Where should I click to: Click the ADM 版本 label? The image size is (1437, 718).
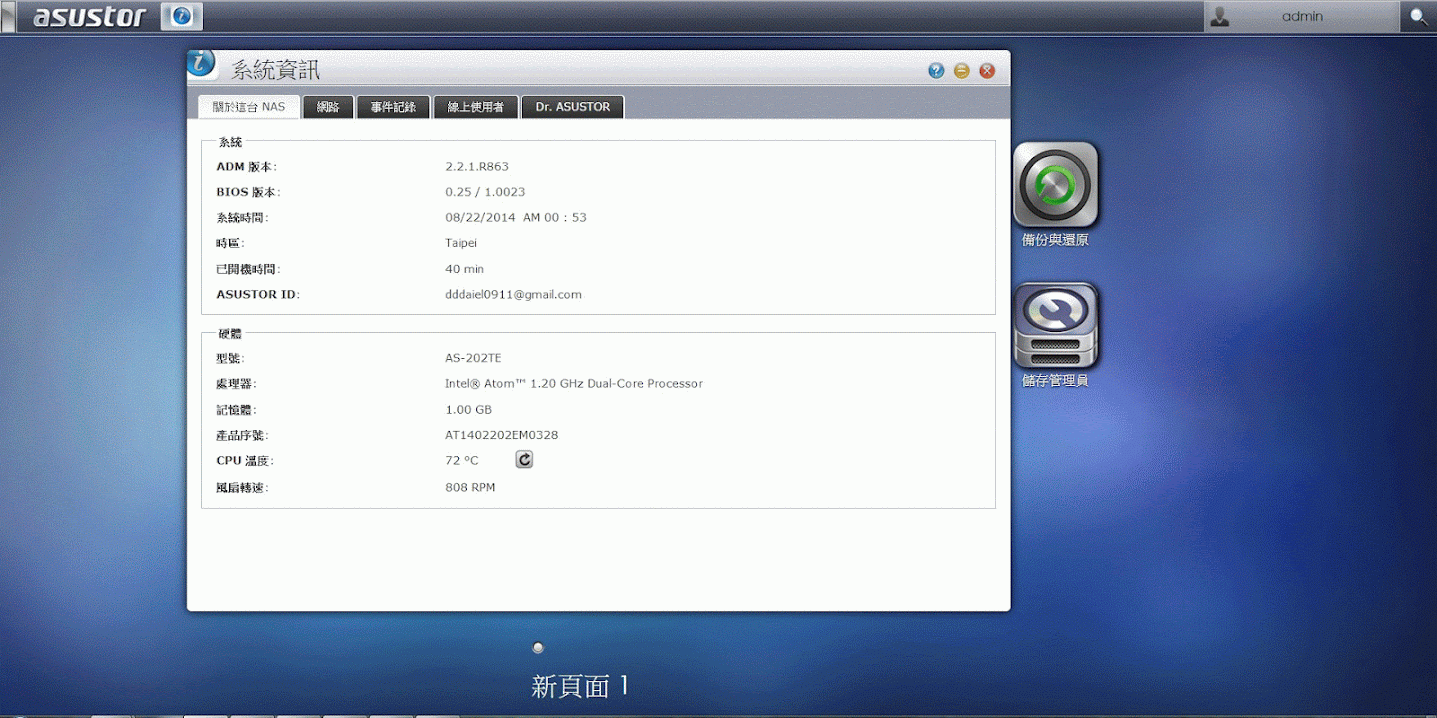(x=246, y=167)
